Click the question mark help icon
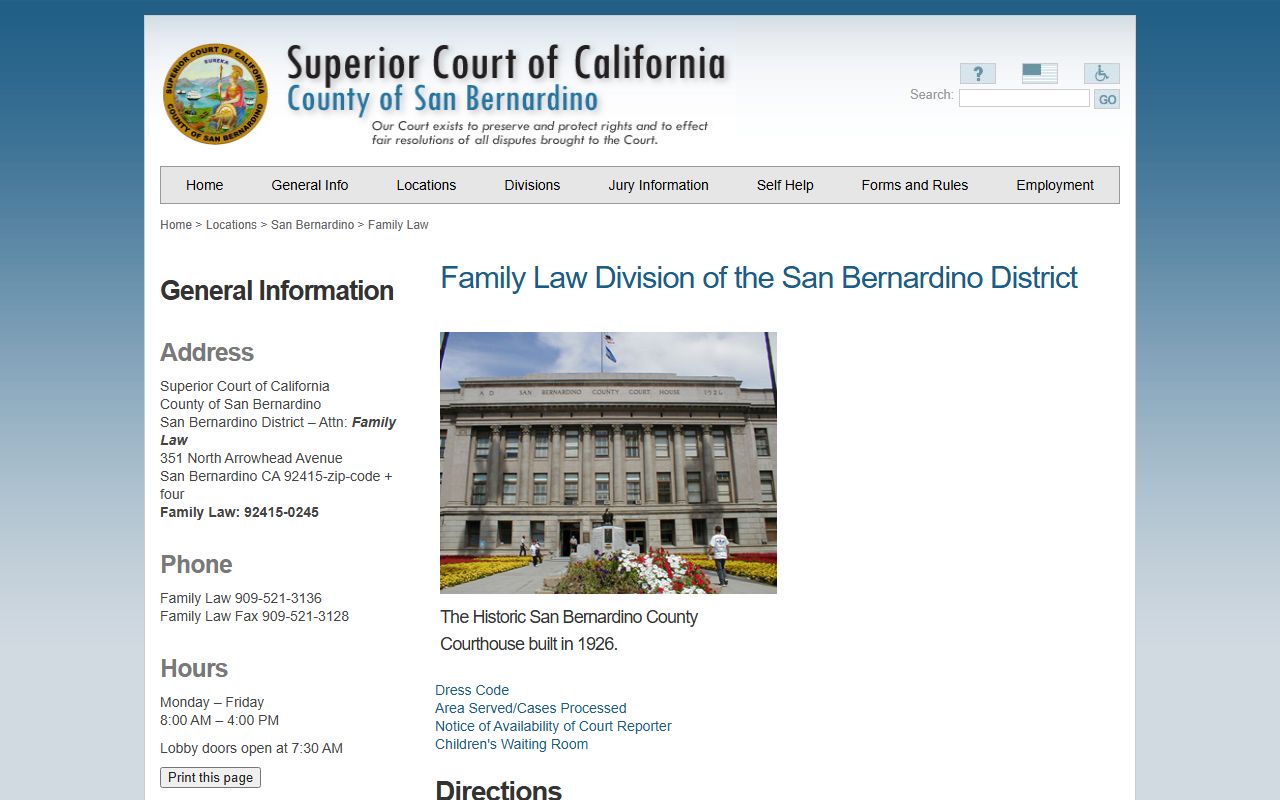1280x800 pixels. click(x=977, y=73)
